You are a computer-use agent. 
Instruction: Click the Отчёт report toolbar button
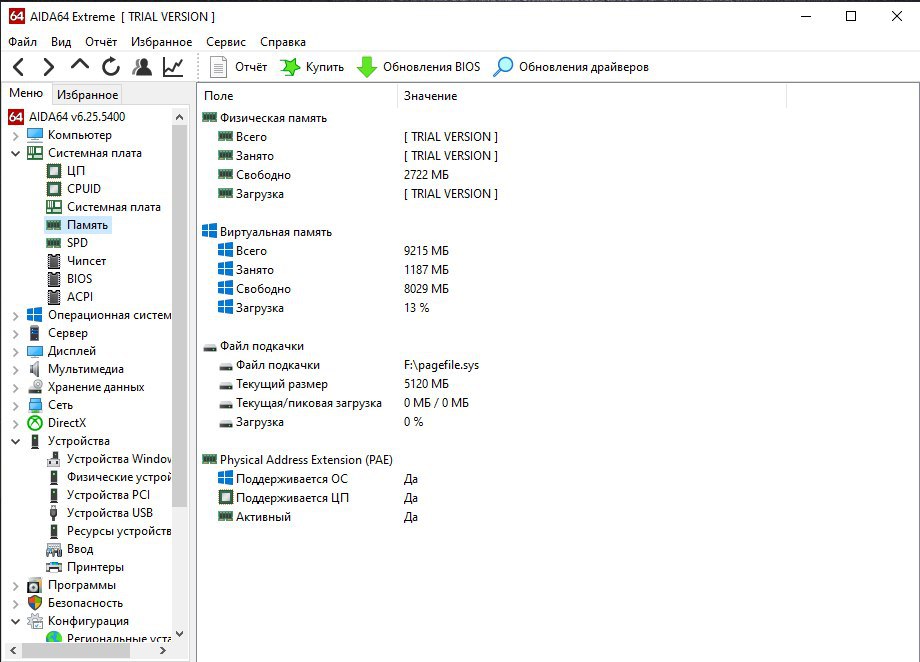tap(238, 67)
